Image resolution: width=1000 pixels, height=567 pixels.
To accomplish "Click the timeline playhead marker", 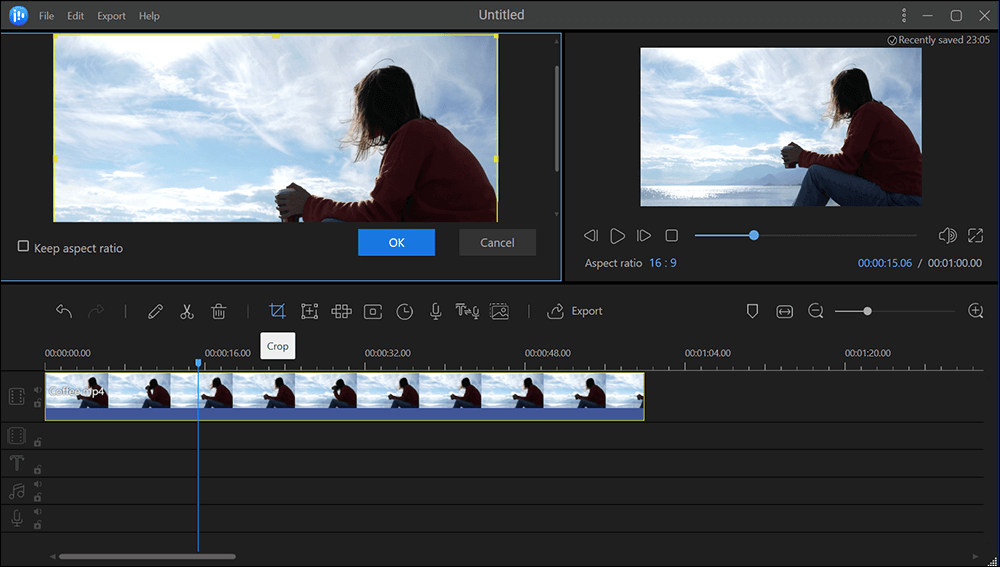I will (198, 363).
